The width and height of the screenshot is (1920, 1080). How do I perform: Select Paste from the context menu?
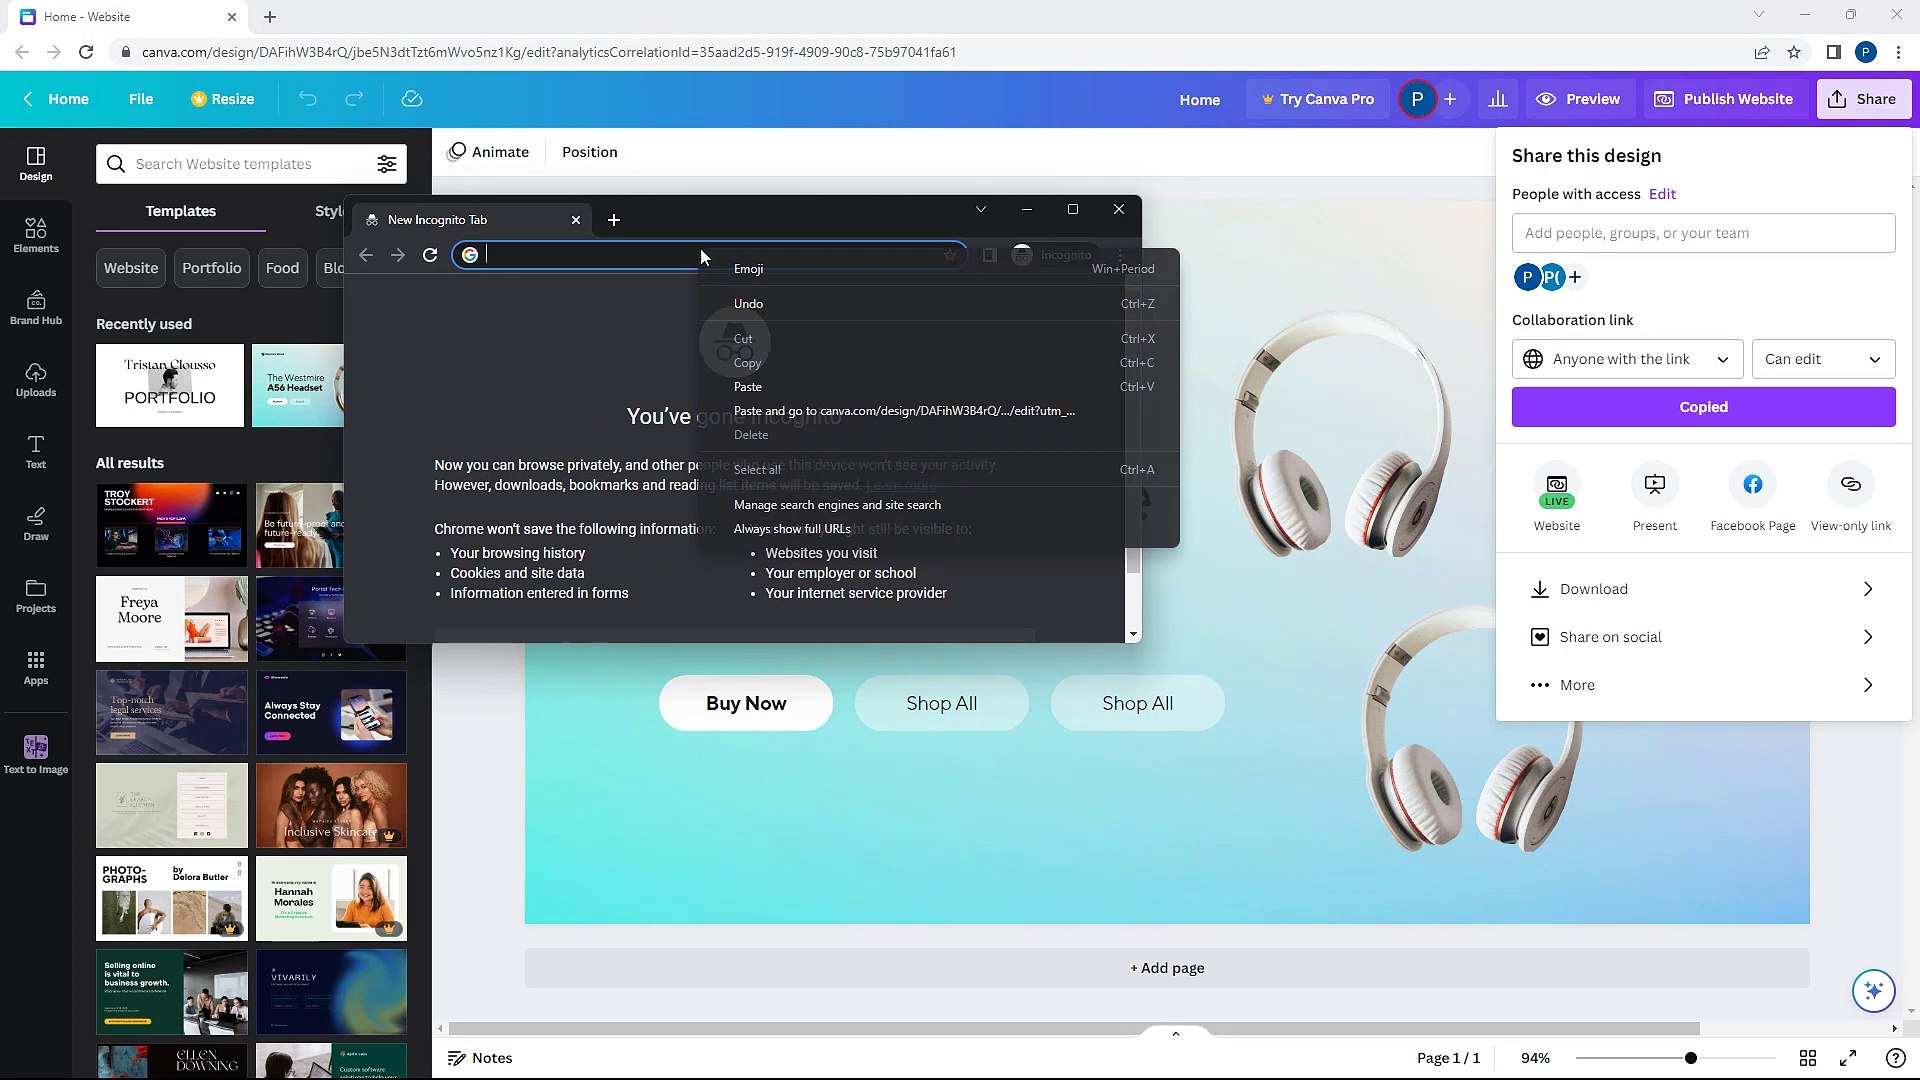[747, 387]
